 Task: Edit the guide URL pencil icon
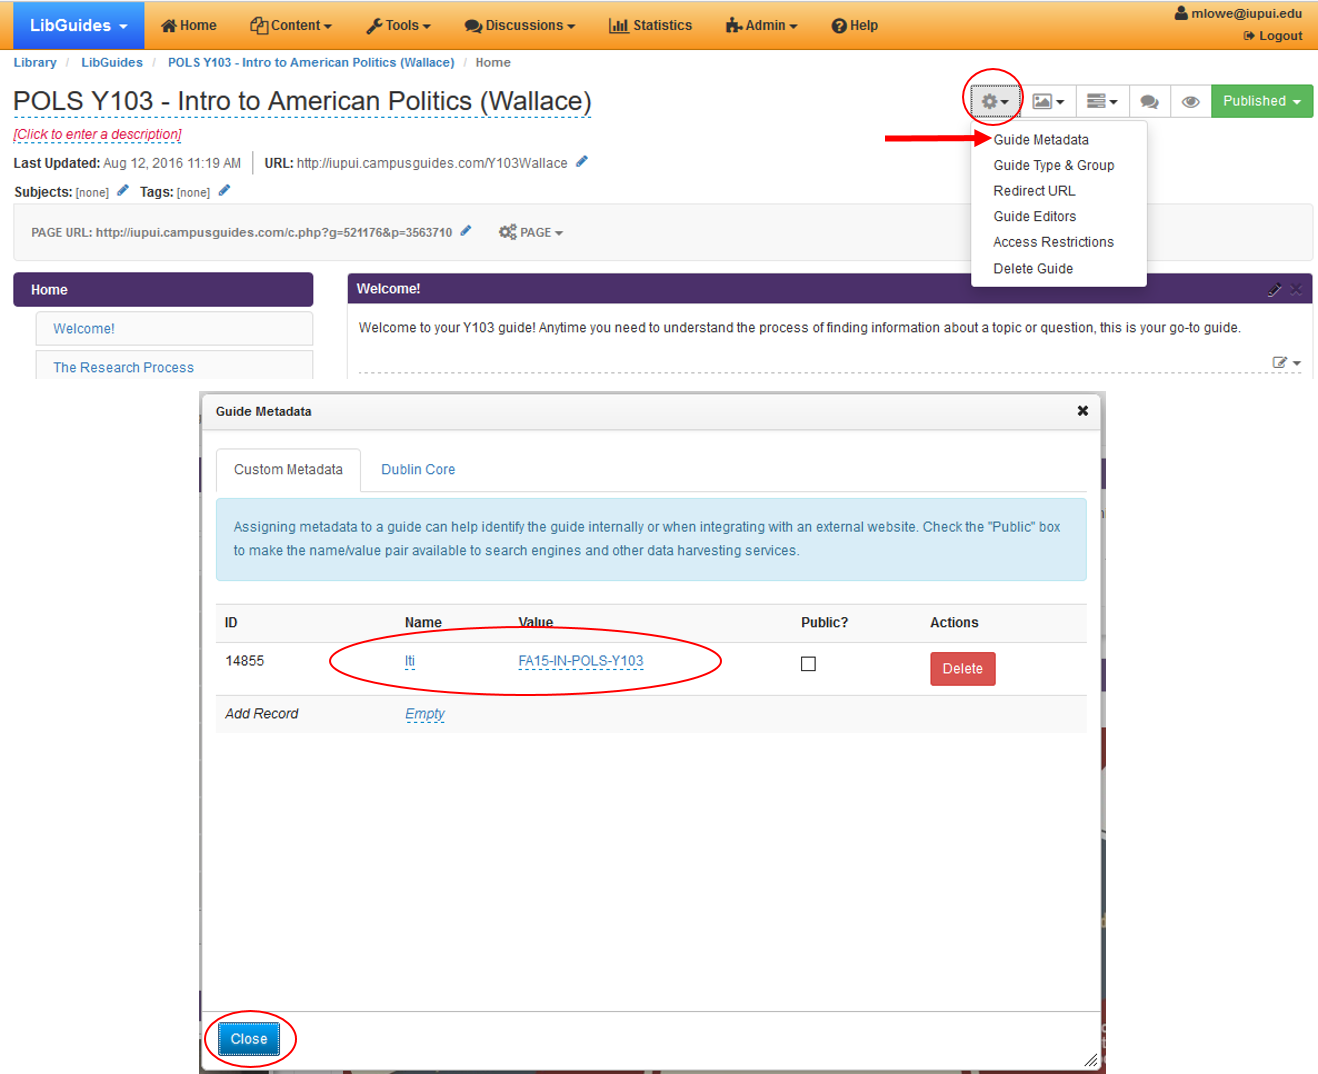point(582,162)
